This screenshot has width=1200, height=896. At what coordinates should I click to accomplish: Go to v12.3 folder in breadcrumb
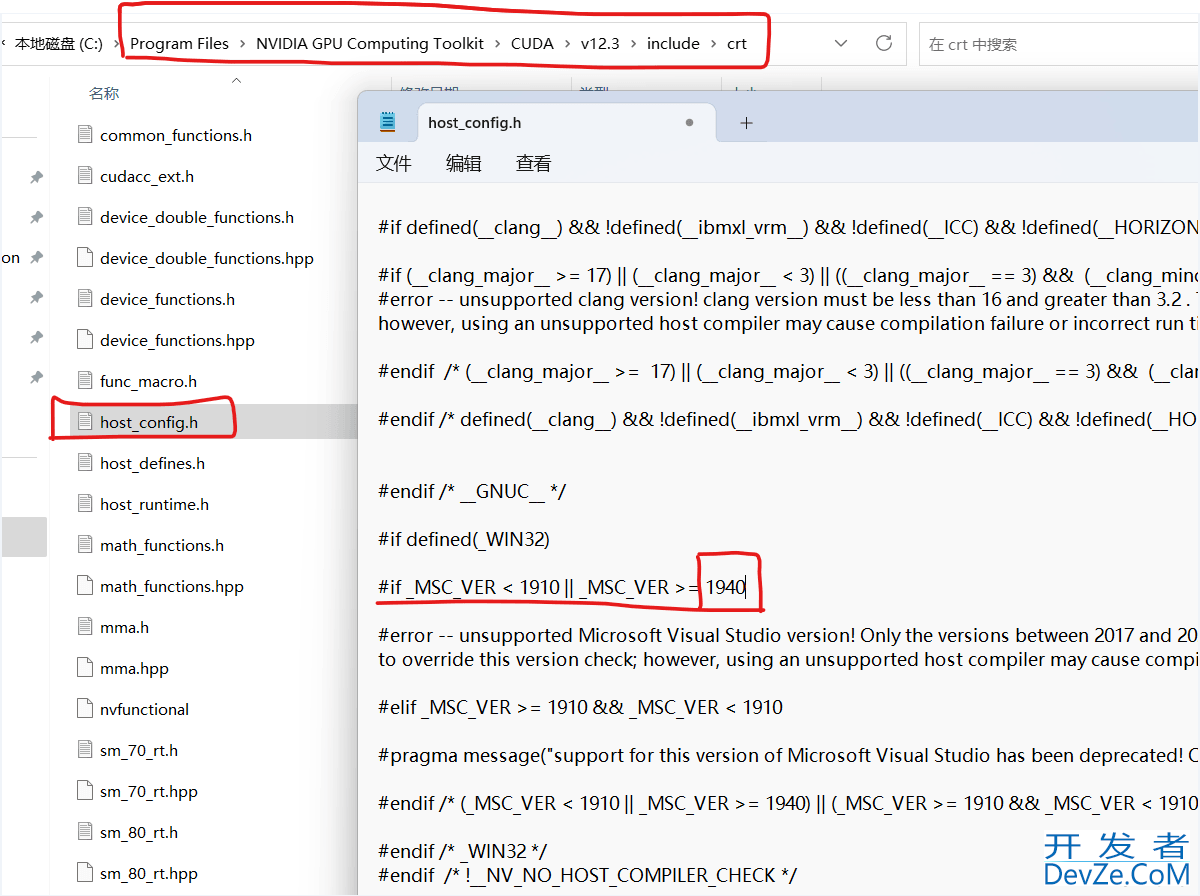coord(601,44)
